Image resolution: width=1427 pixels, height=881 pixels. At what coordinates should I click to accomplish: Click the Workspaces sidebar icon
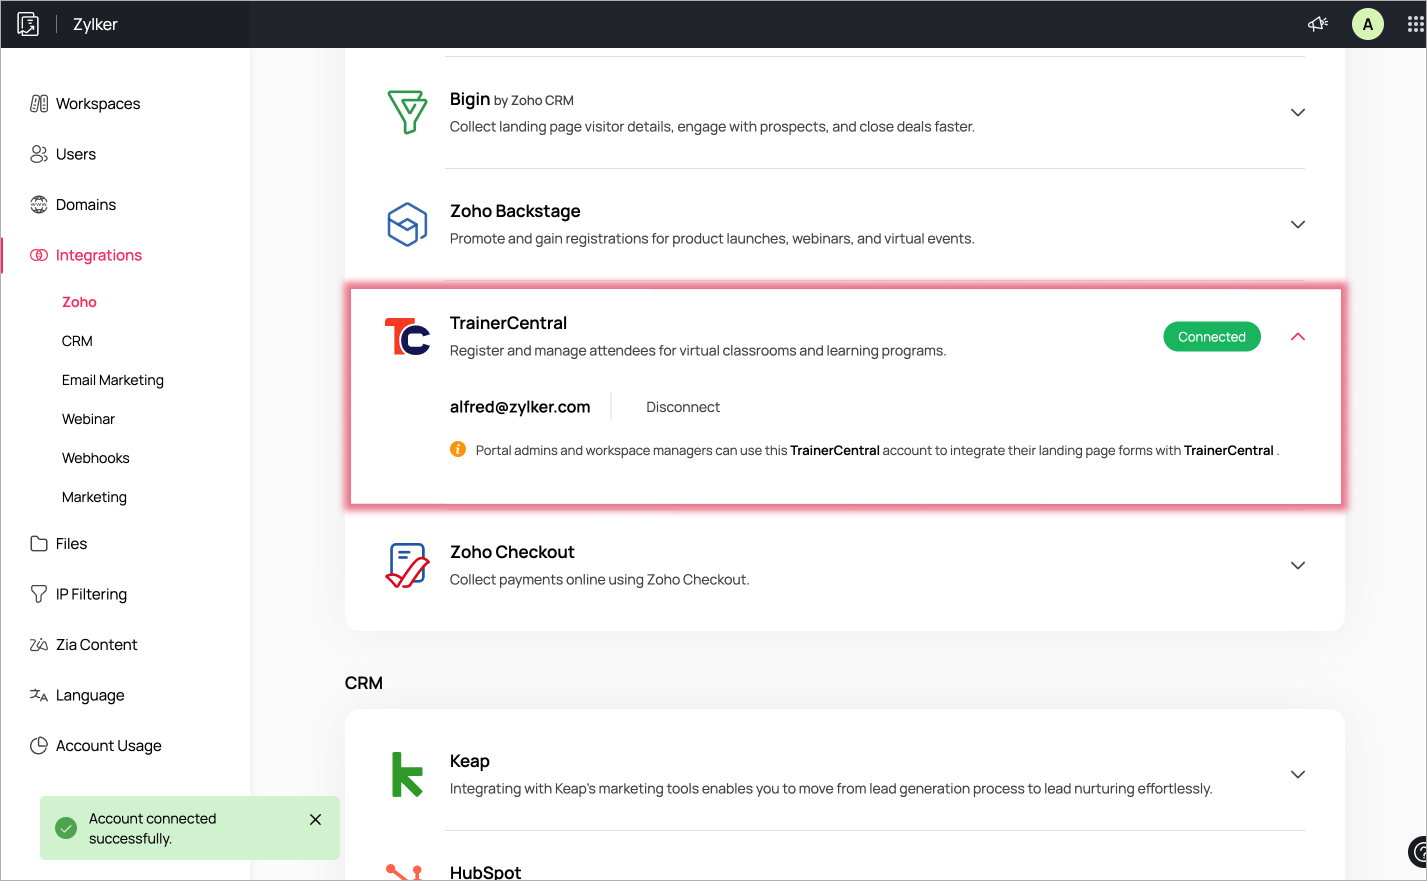39,103
